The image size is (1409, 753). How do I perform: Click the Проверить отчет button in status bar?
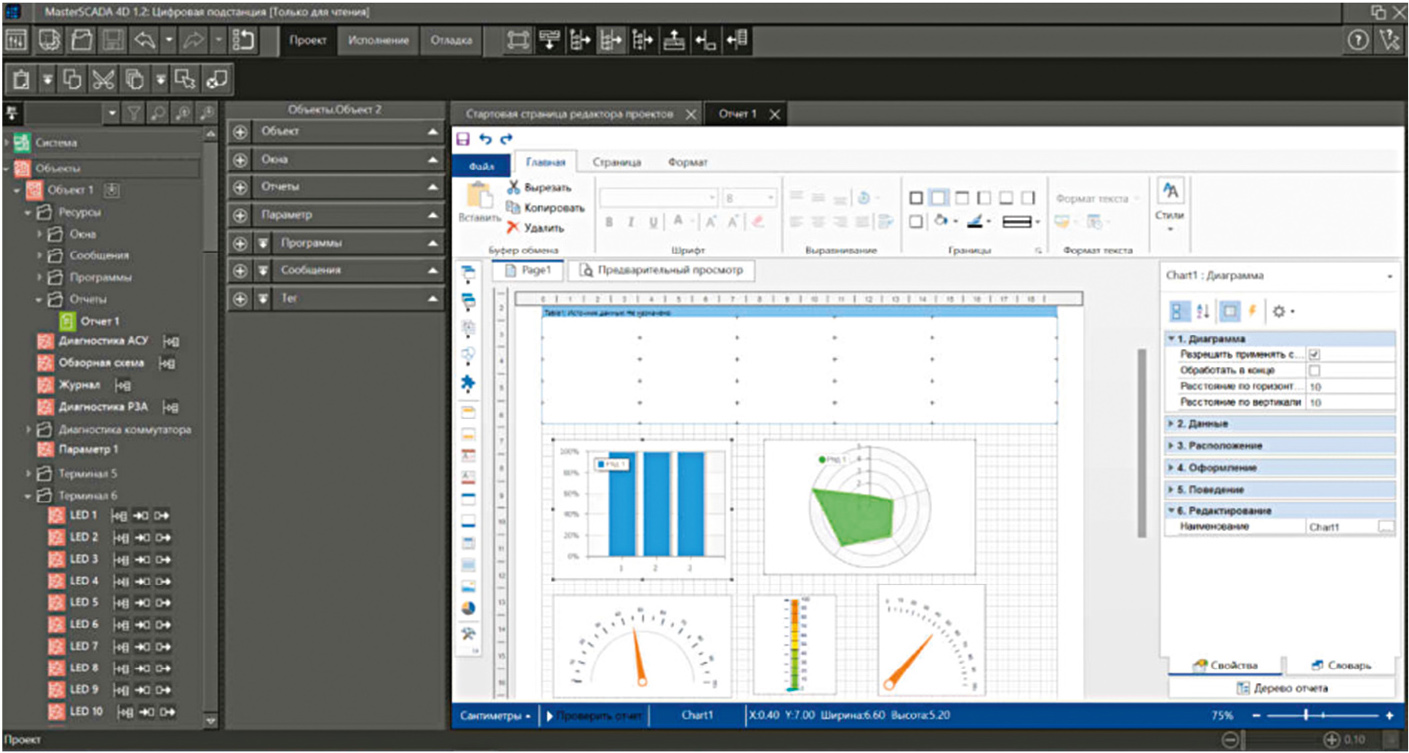(x=594, y=716)
